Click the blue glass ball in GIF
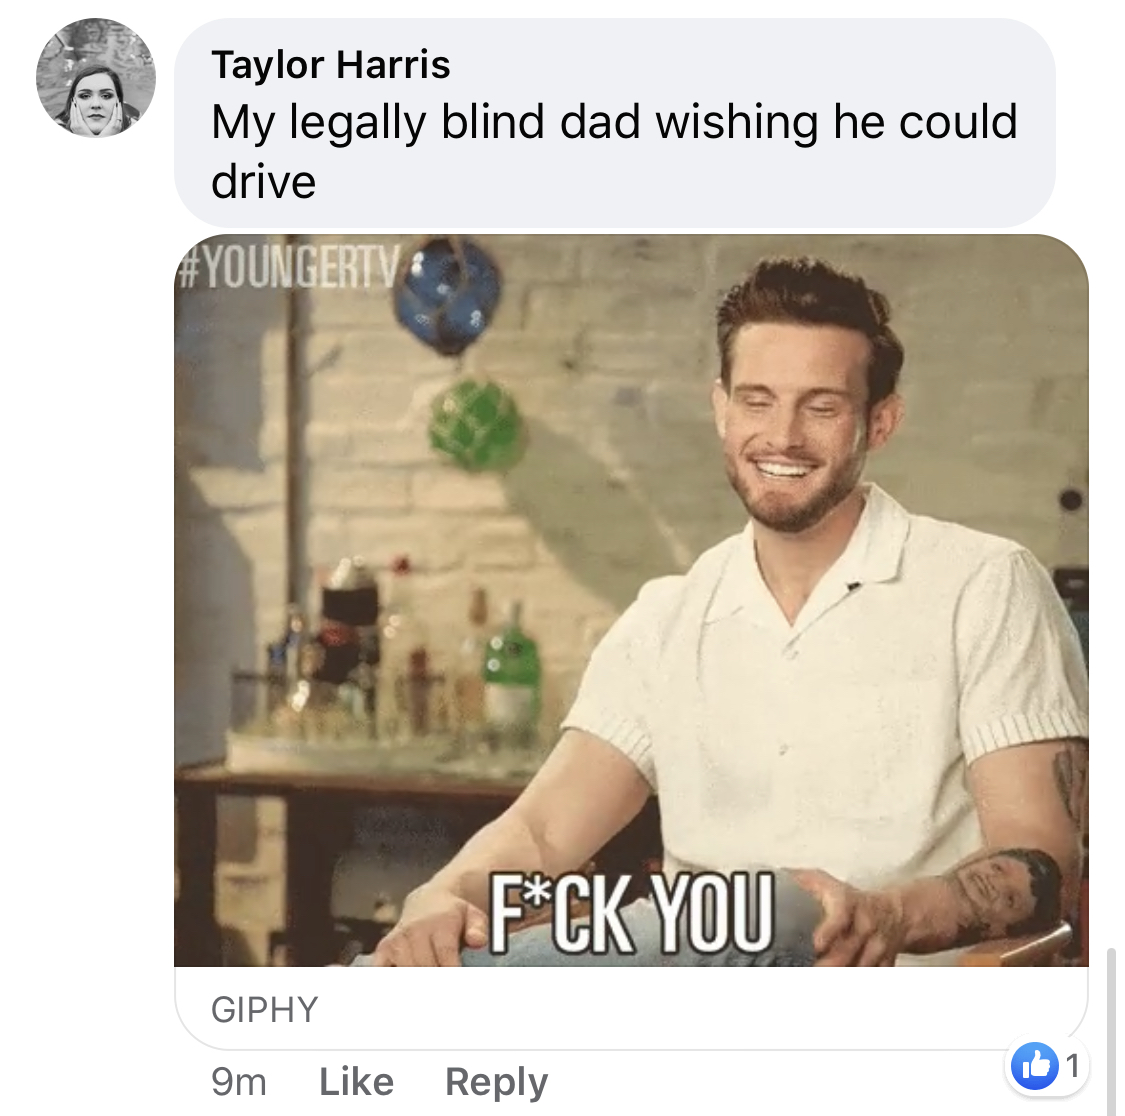The width and height of the screenshot is (1125, 1116). 447,294
